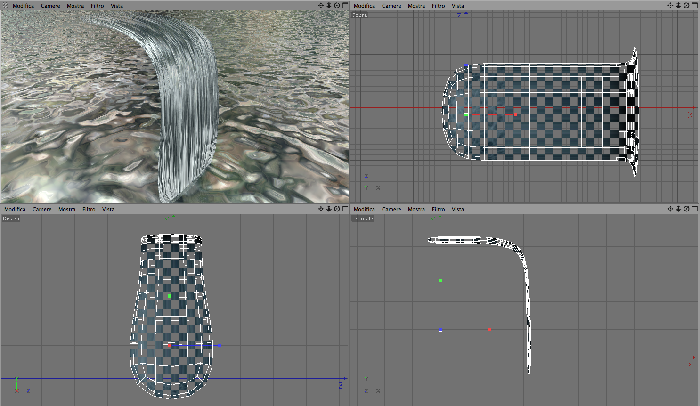The width and height of the screenshot is (700, 406).
Task: Grab the green axis handle in the top (Sopra) viewport
Action: [x=466, y=115]
